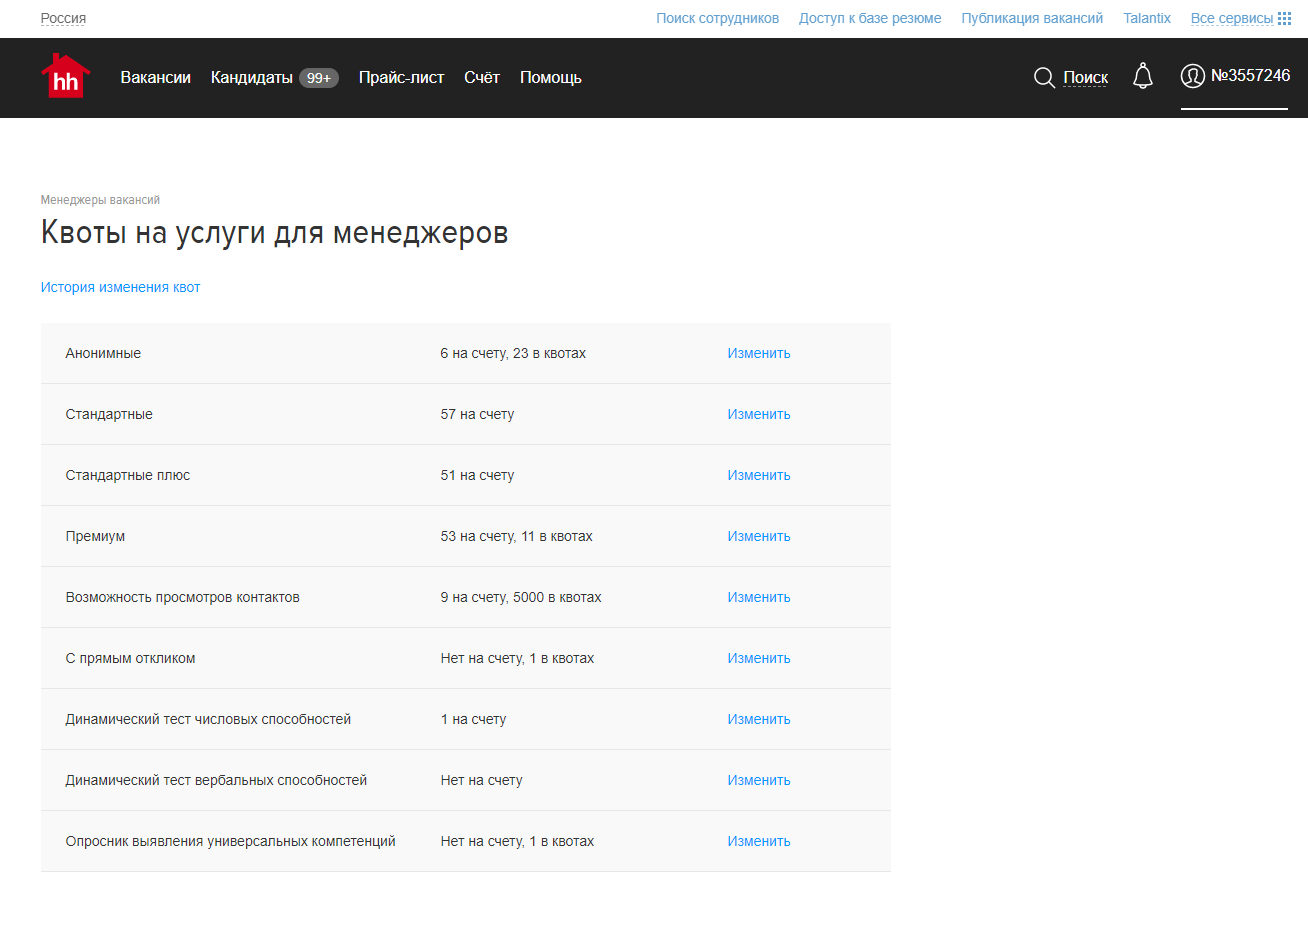Select value "6 на счету, 23 в квотах"
Image resolution: width=1308 pixels, height=929 pixels.
pyautogui.click(x=513, y=353)
